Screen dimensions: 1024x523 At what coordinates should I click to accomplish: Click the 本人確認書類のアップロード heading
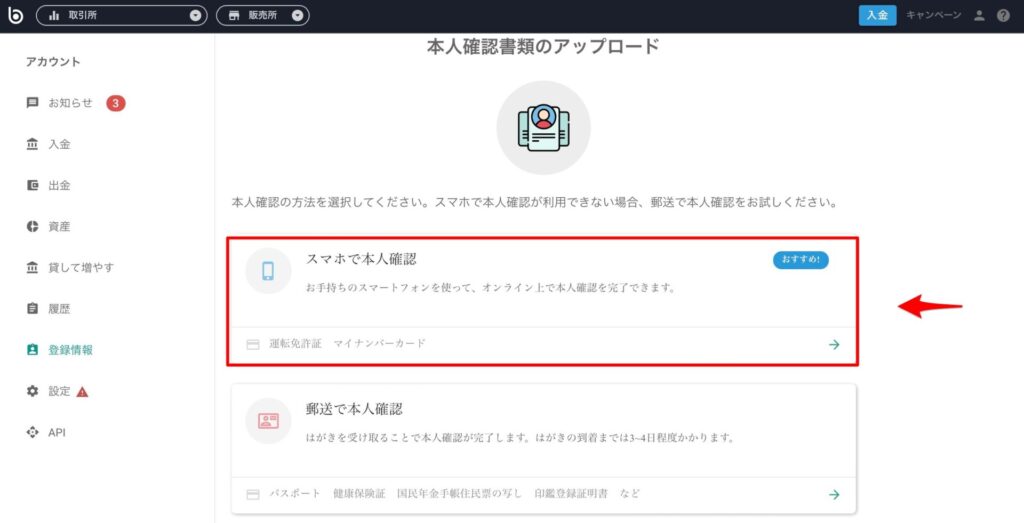click(543, 46)
